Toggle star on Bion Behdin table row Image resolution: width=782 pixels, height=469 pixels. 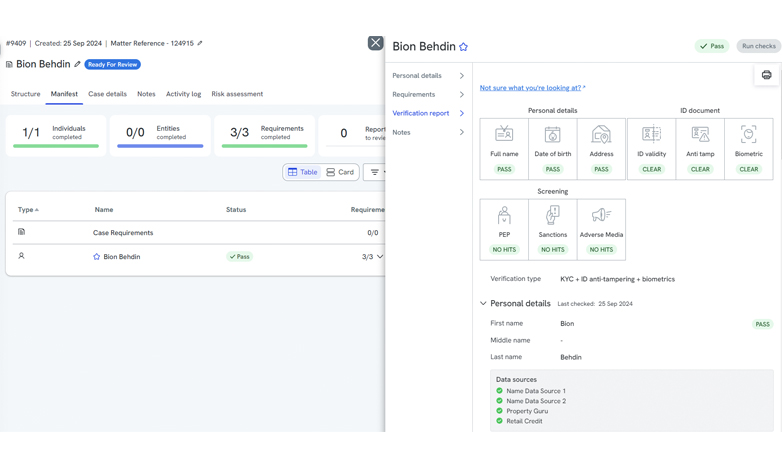pos(97,257)
